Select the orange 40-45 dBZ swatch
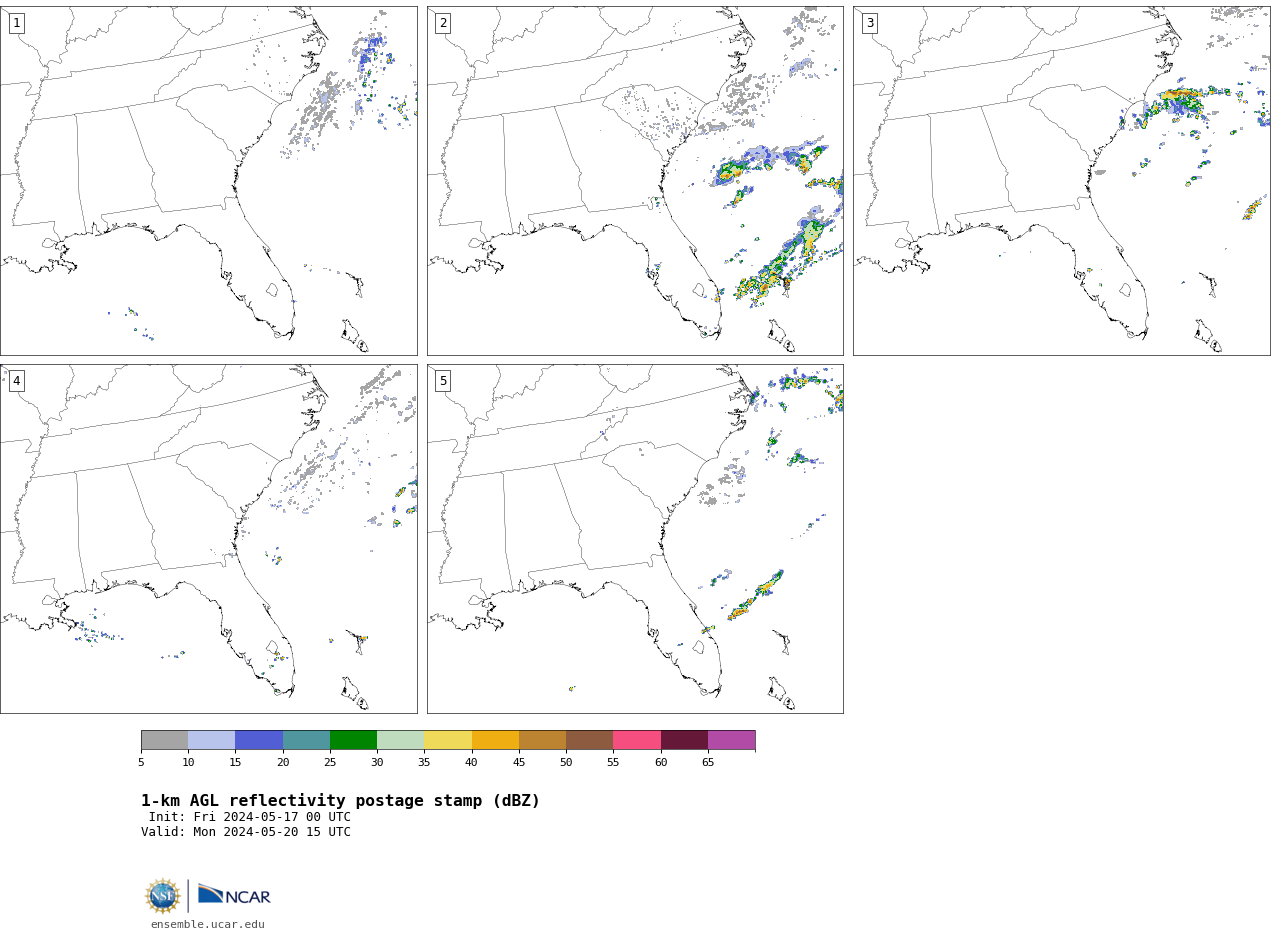The height and width of the screenshot is (936, 1280). click(x=495, y=740)
